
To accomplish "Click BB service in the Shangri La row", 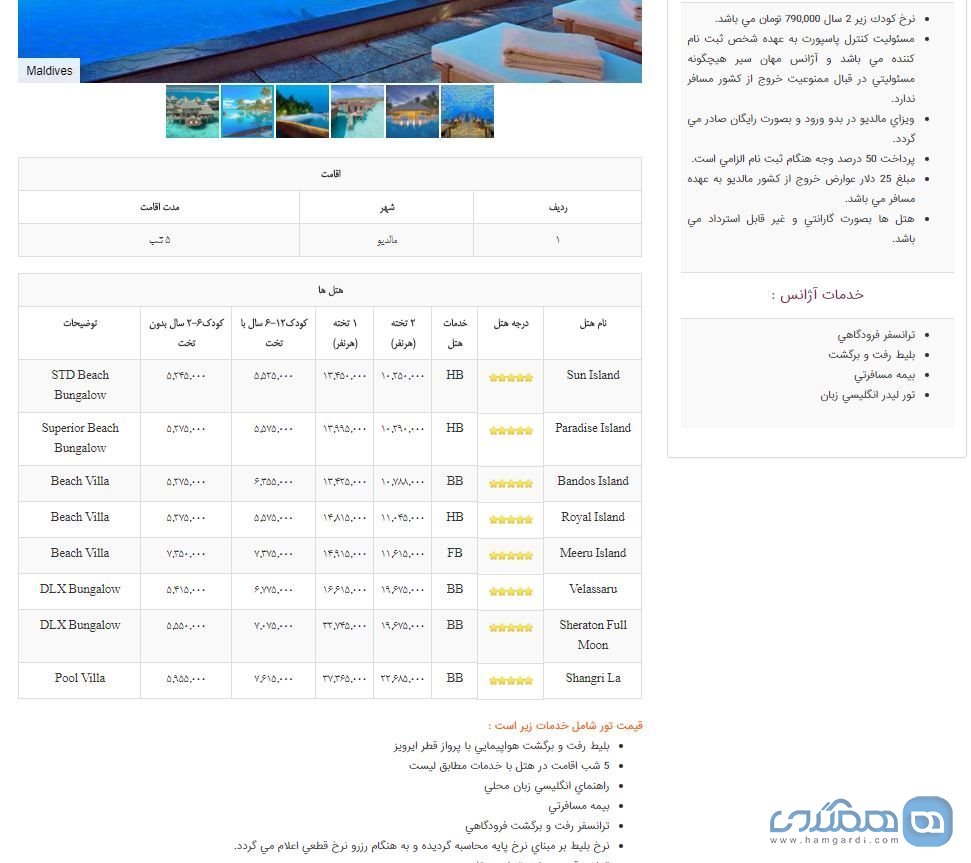I will (455, 679).
